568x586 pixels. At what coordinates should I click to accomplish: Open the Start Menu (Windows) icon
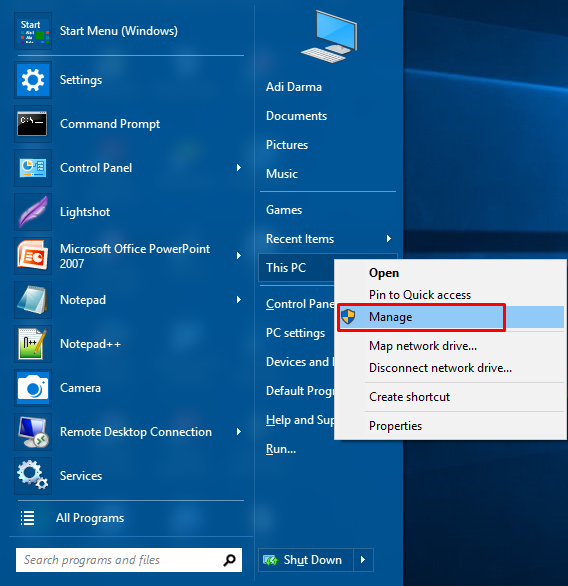point(33,31)
